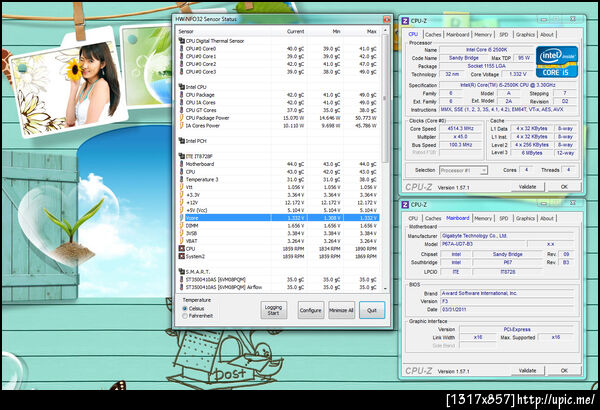Open About tab in upper CPU-Z window
600x410 pixels.
(547, 34)
